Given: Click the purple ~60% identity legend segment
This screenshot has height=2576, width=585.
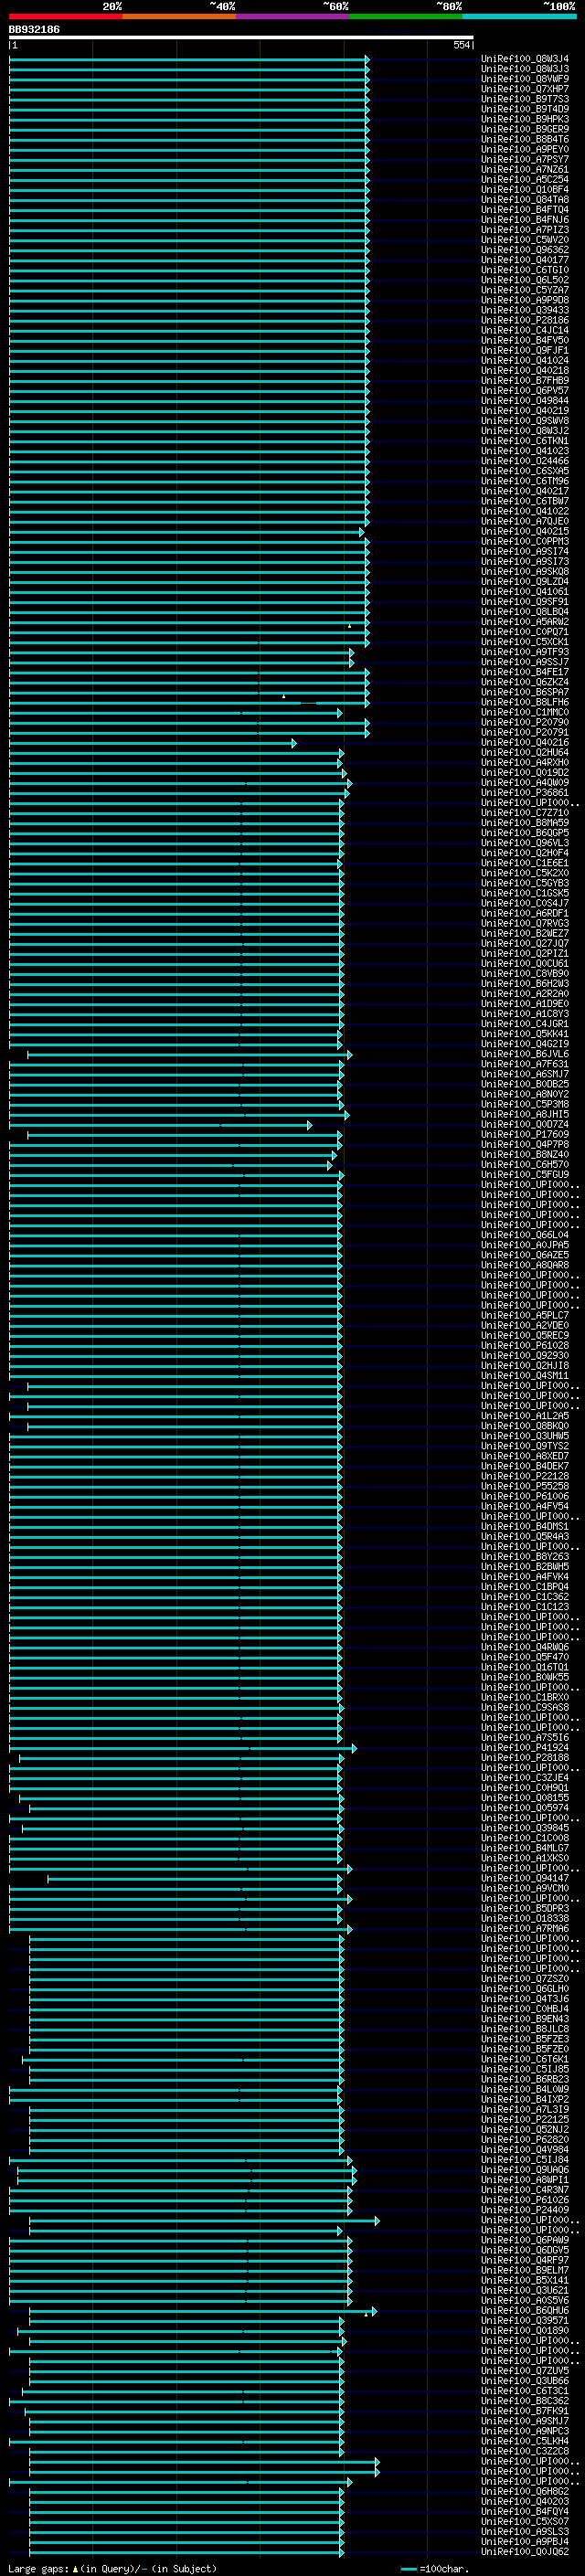Looking at the screenshot, I should point(293,16).
